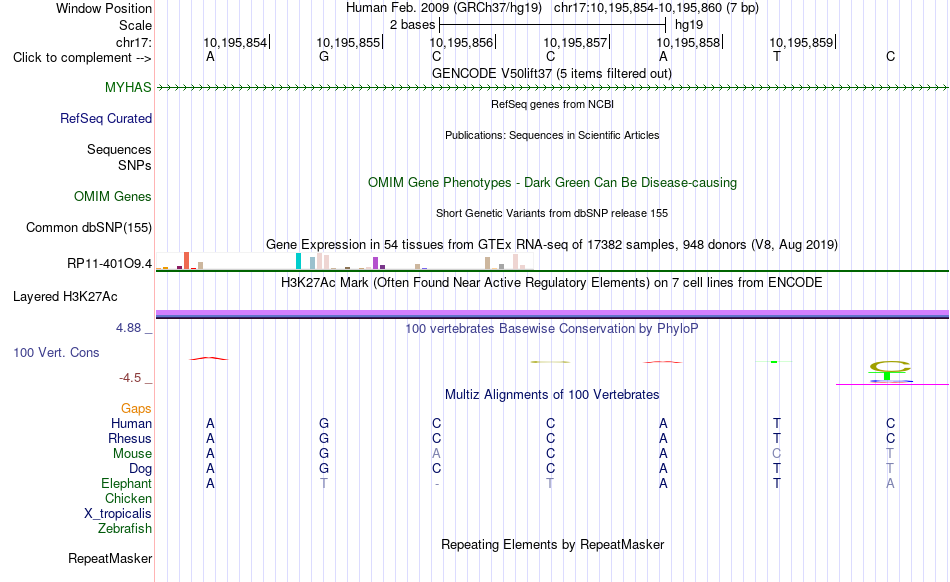Click the faint A in Mouse row
The height and width of the screenshot is (582, 950).
point(436,454)
